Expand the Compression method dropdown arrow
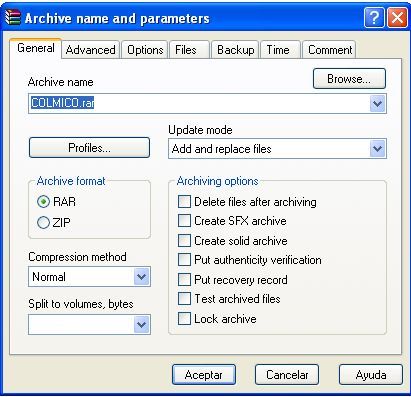 (142, 277)
